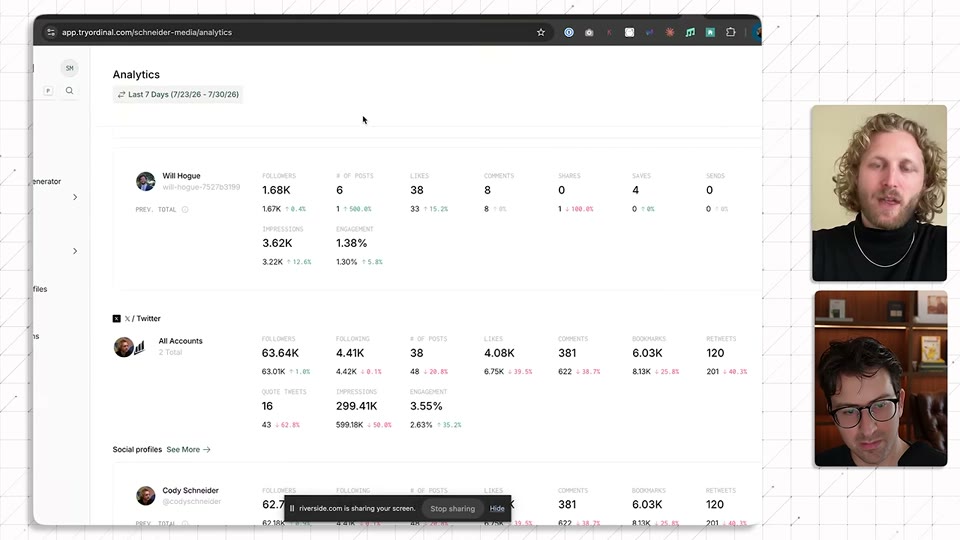Click the 'Social profiles' label

pos(137,449)
